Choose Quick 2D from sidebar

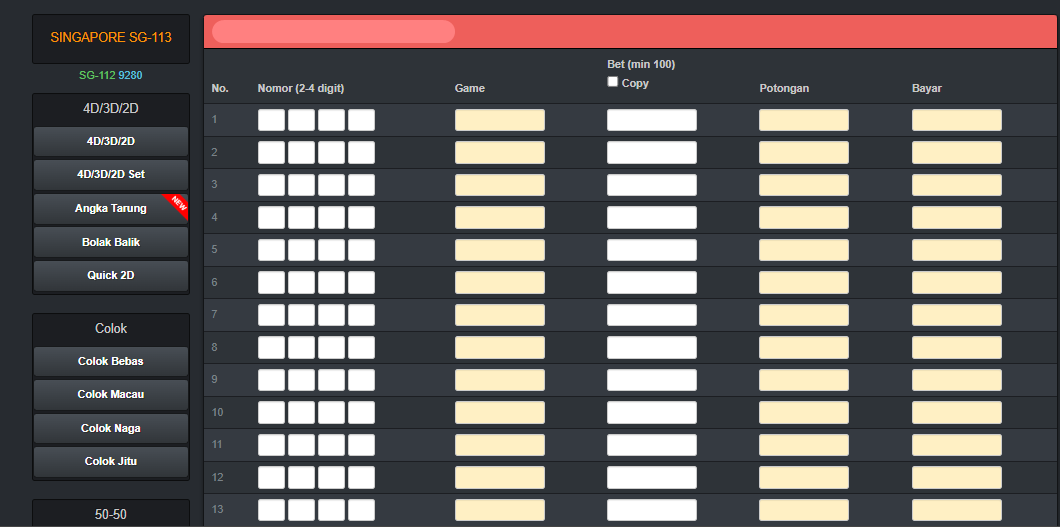pos(110,275)
